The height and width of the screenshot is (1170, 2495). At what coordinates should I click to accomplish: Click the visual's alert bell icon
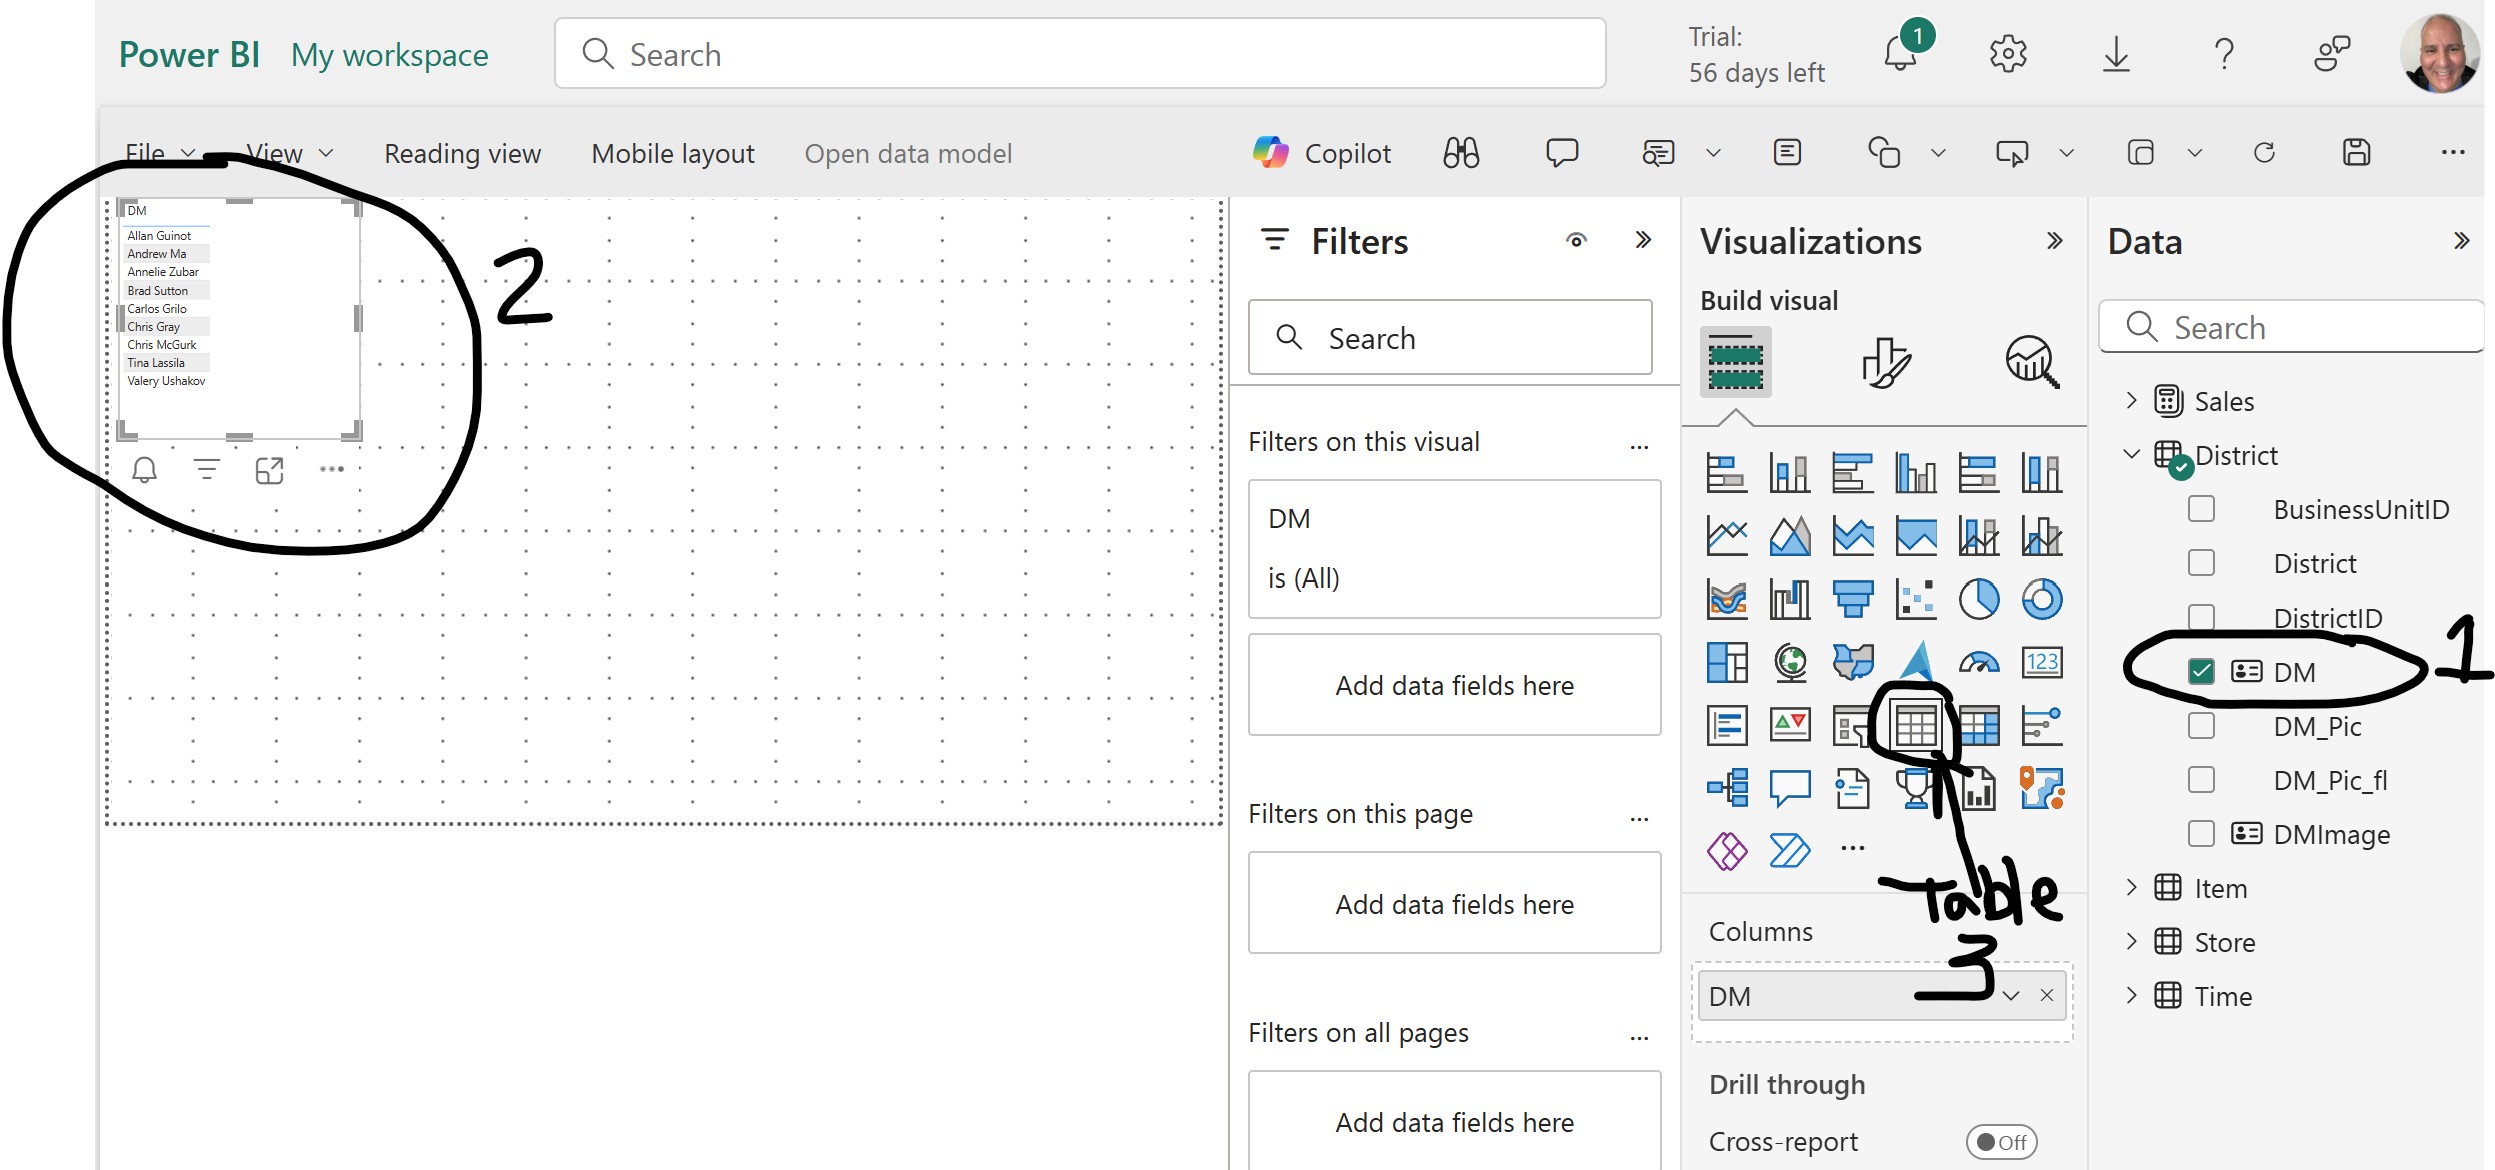click(x=144, y=469)
